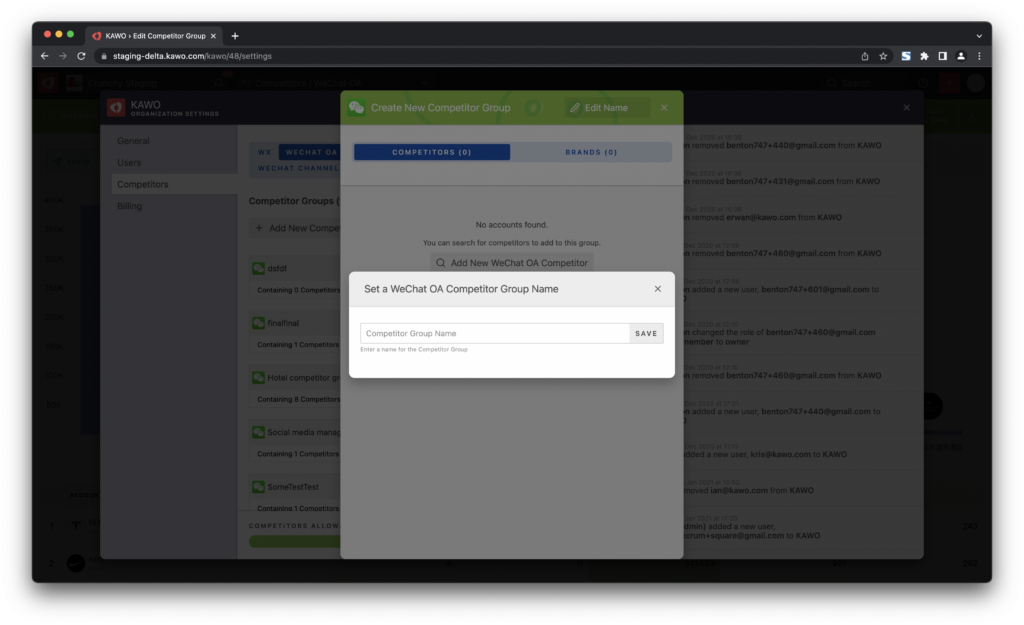
Task: Click the padlock site info icon
Action: (x=104, y=56)
